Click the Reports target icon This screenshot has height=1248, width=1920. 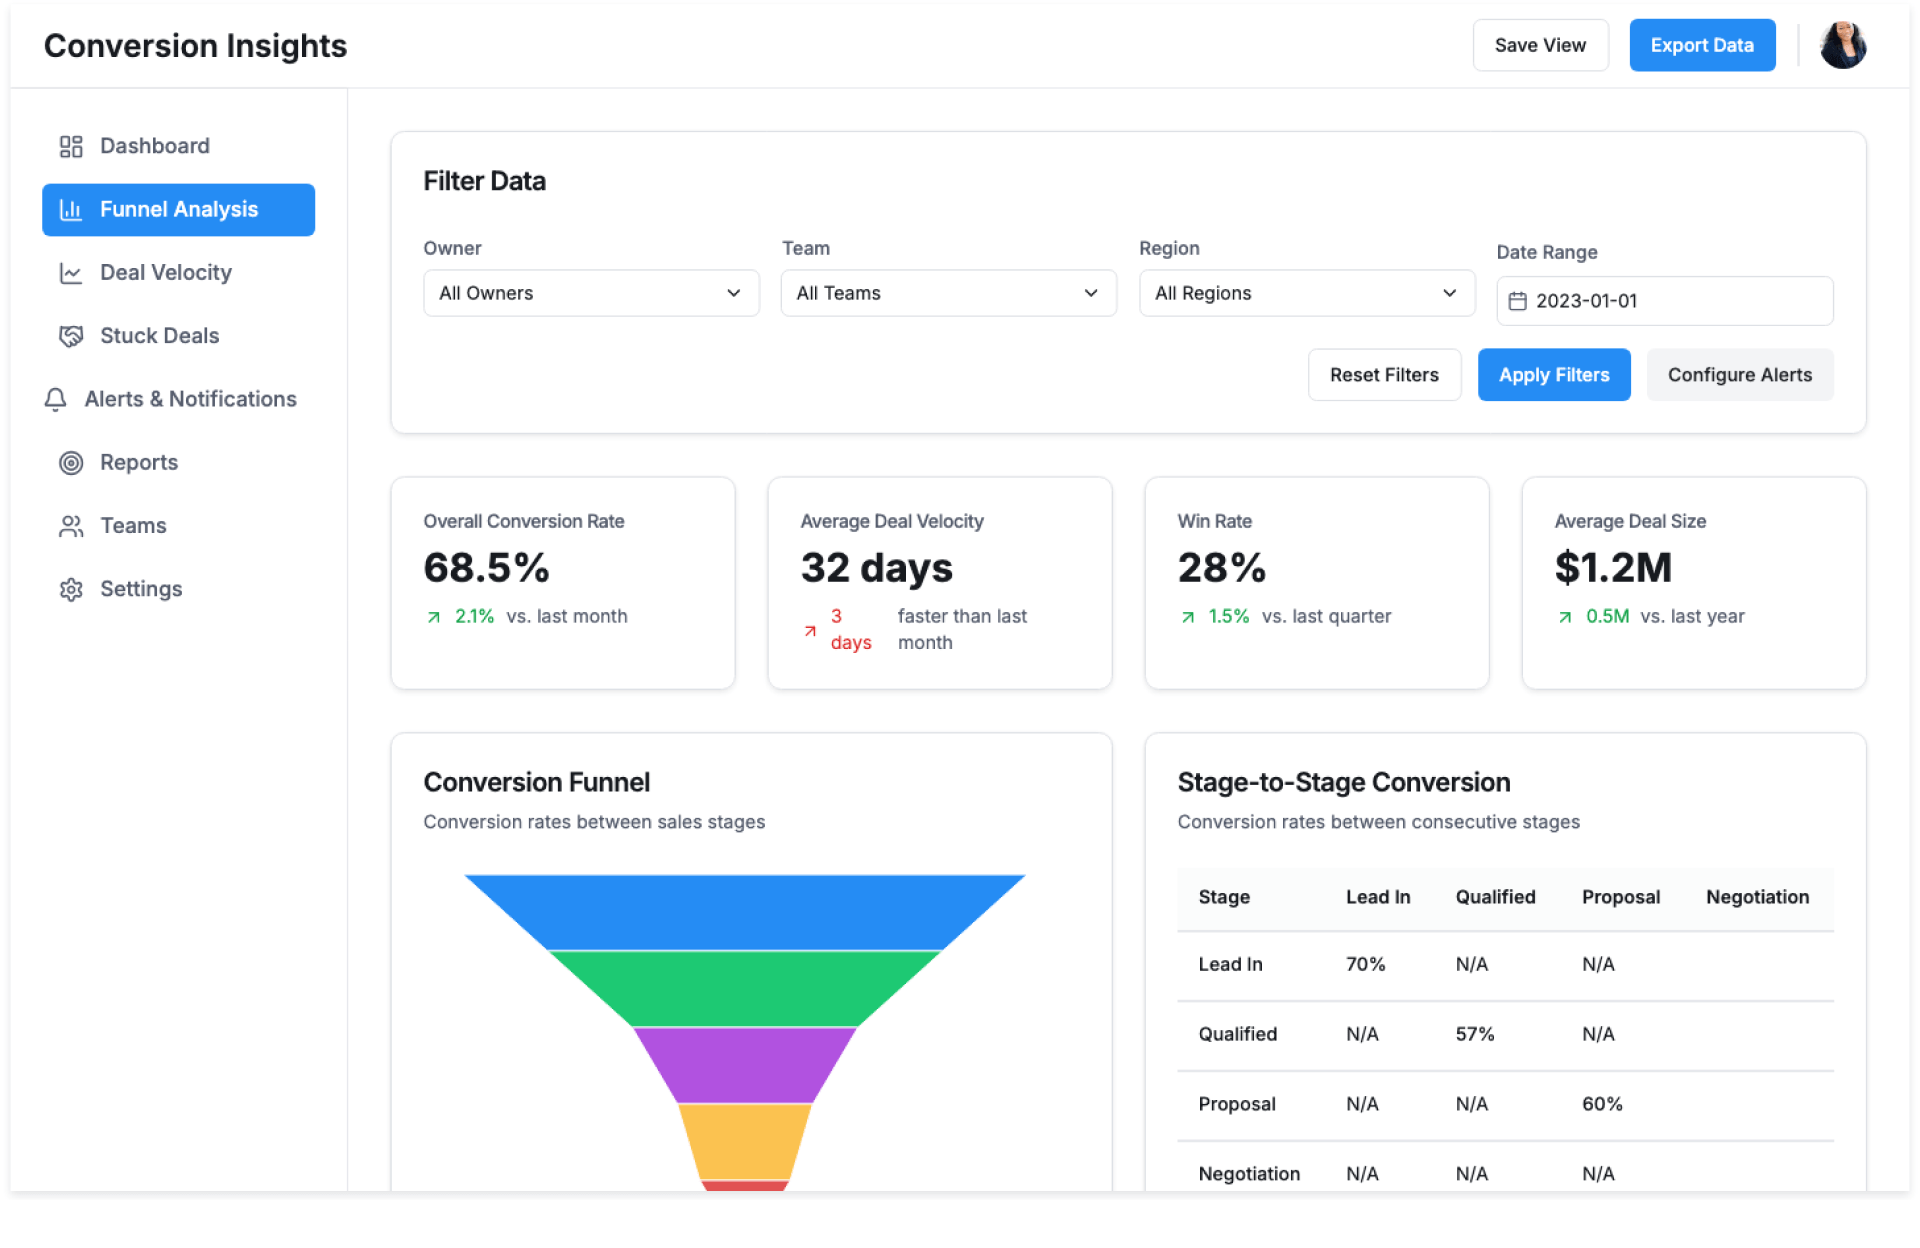(x=70, y=462)
